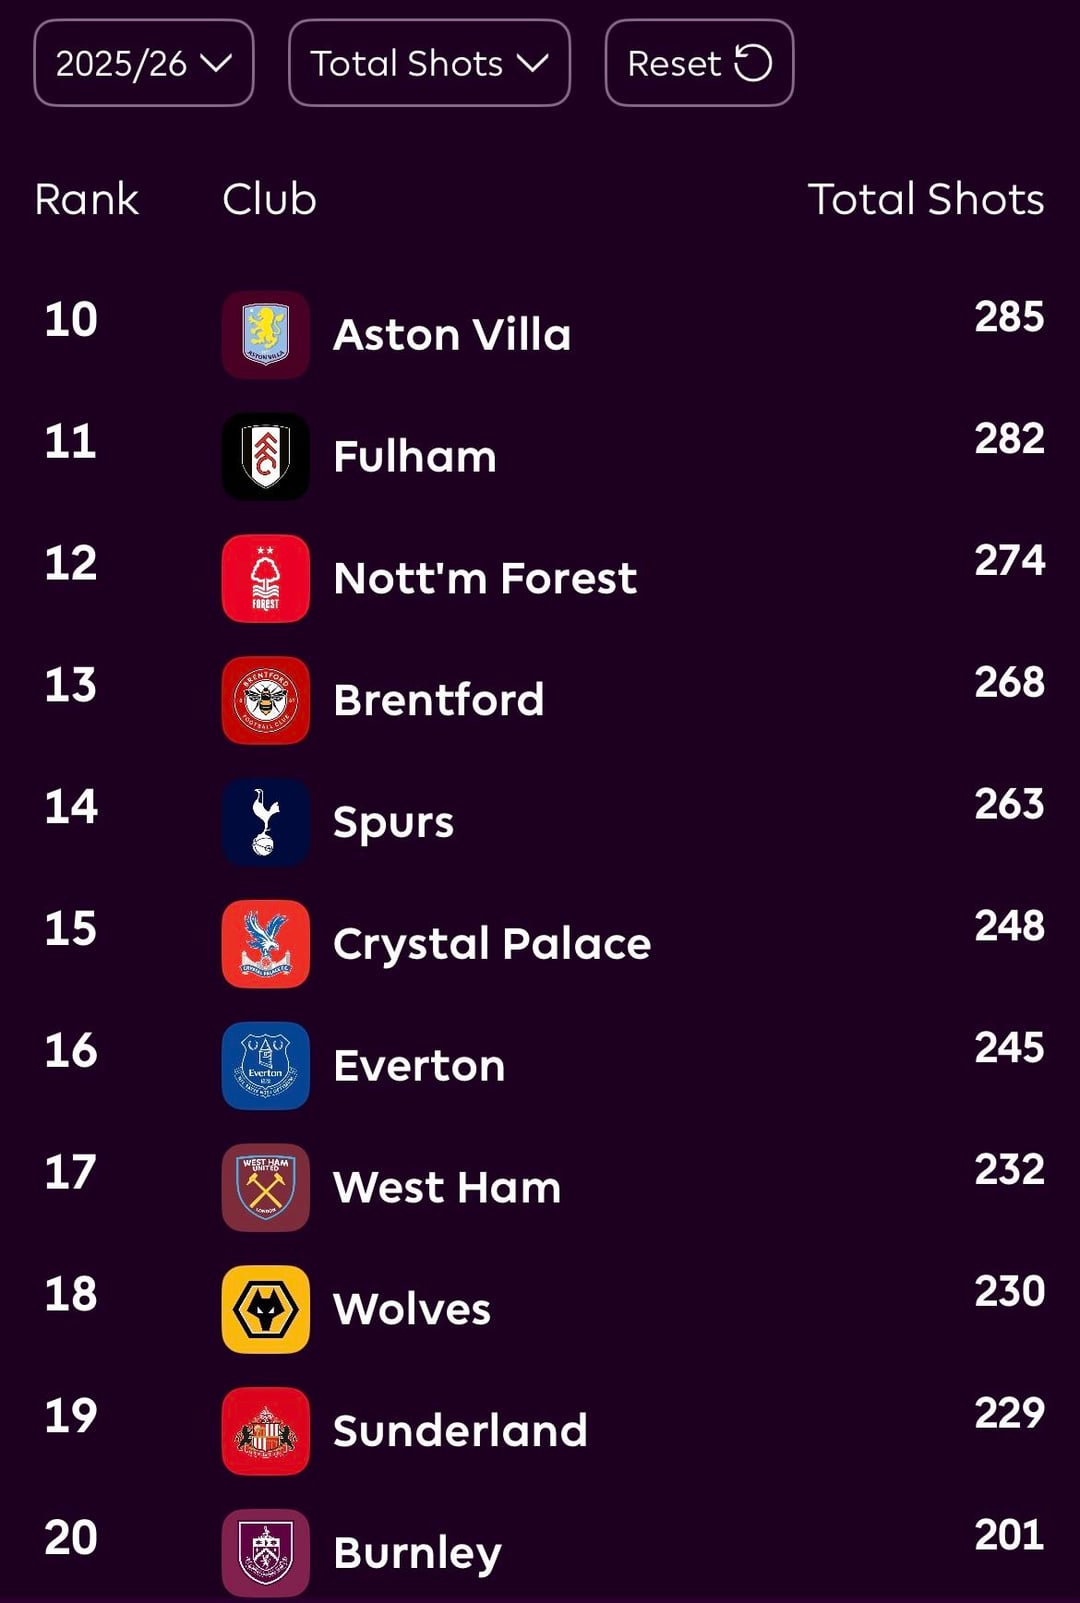Click the Rank column header
1080x1603 pixels.
86,199
